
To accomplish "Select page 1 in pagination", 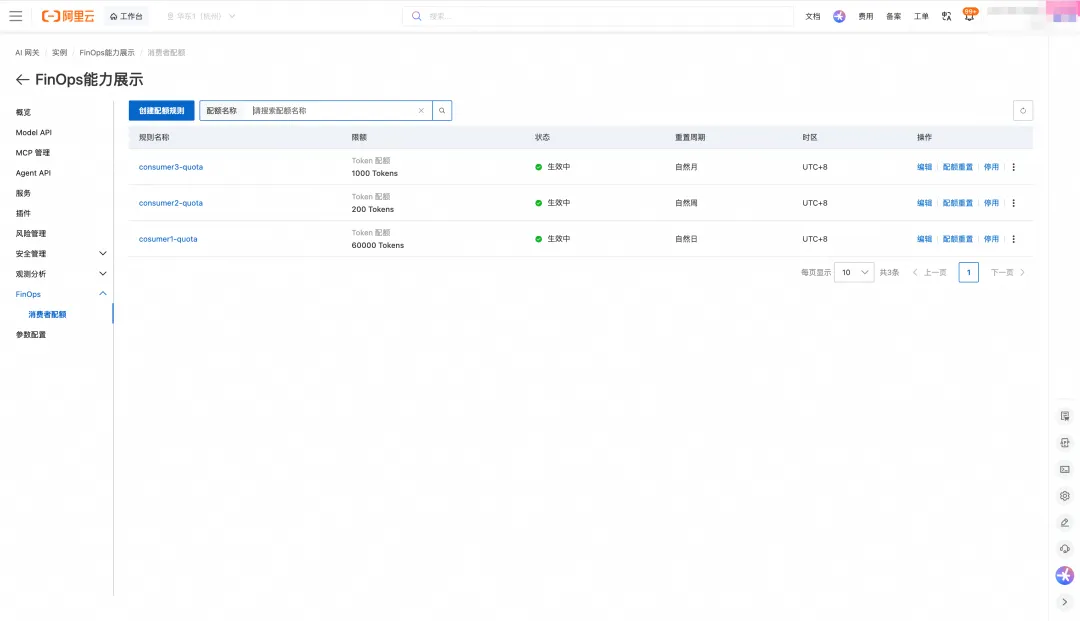I will point(968,273).
